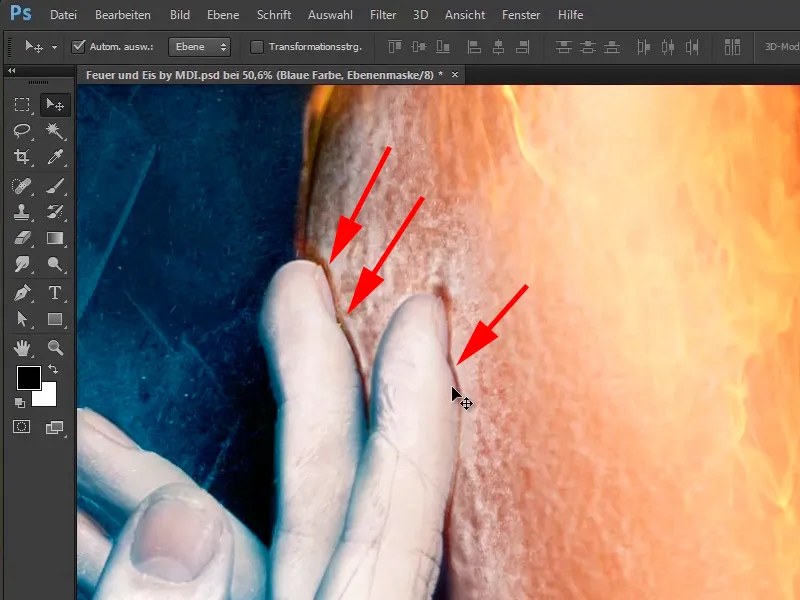The height and width of the screenshot is (600, 800).
Task: Align horizontal centers of layers
Action: 498,47
